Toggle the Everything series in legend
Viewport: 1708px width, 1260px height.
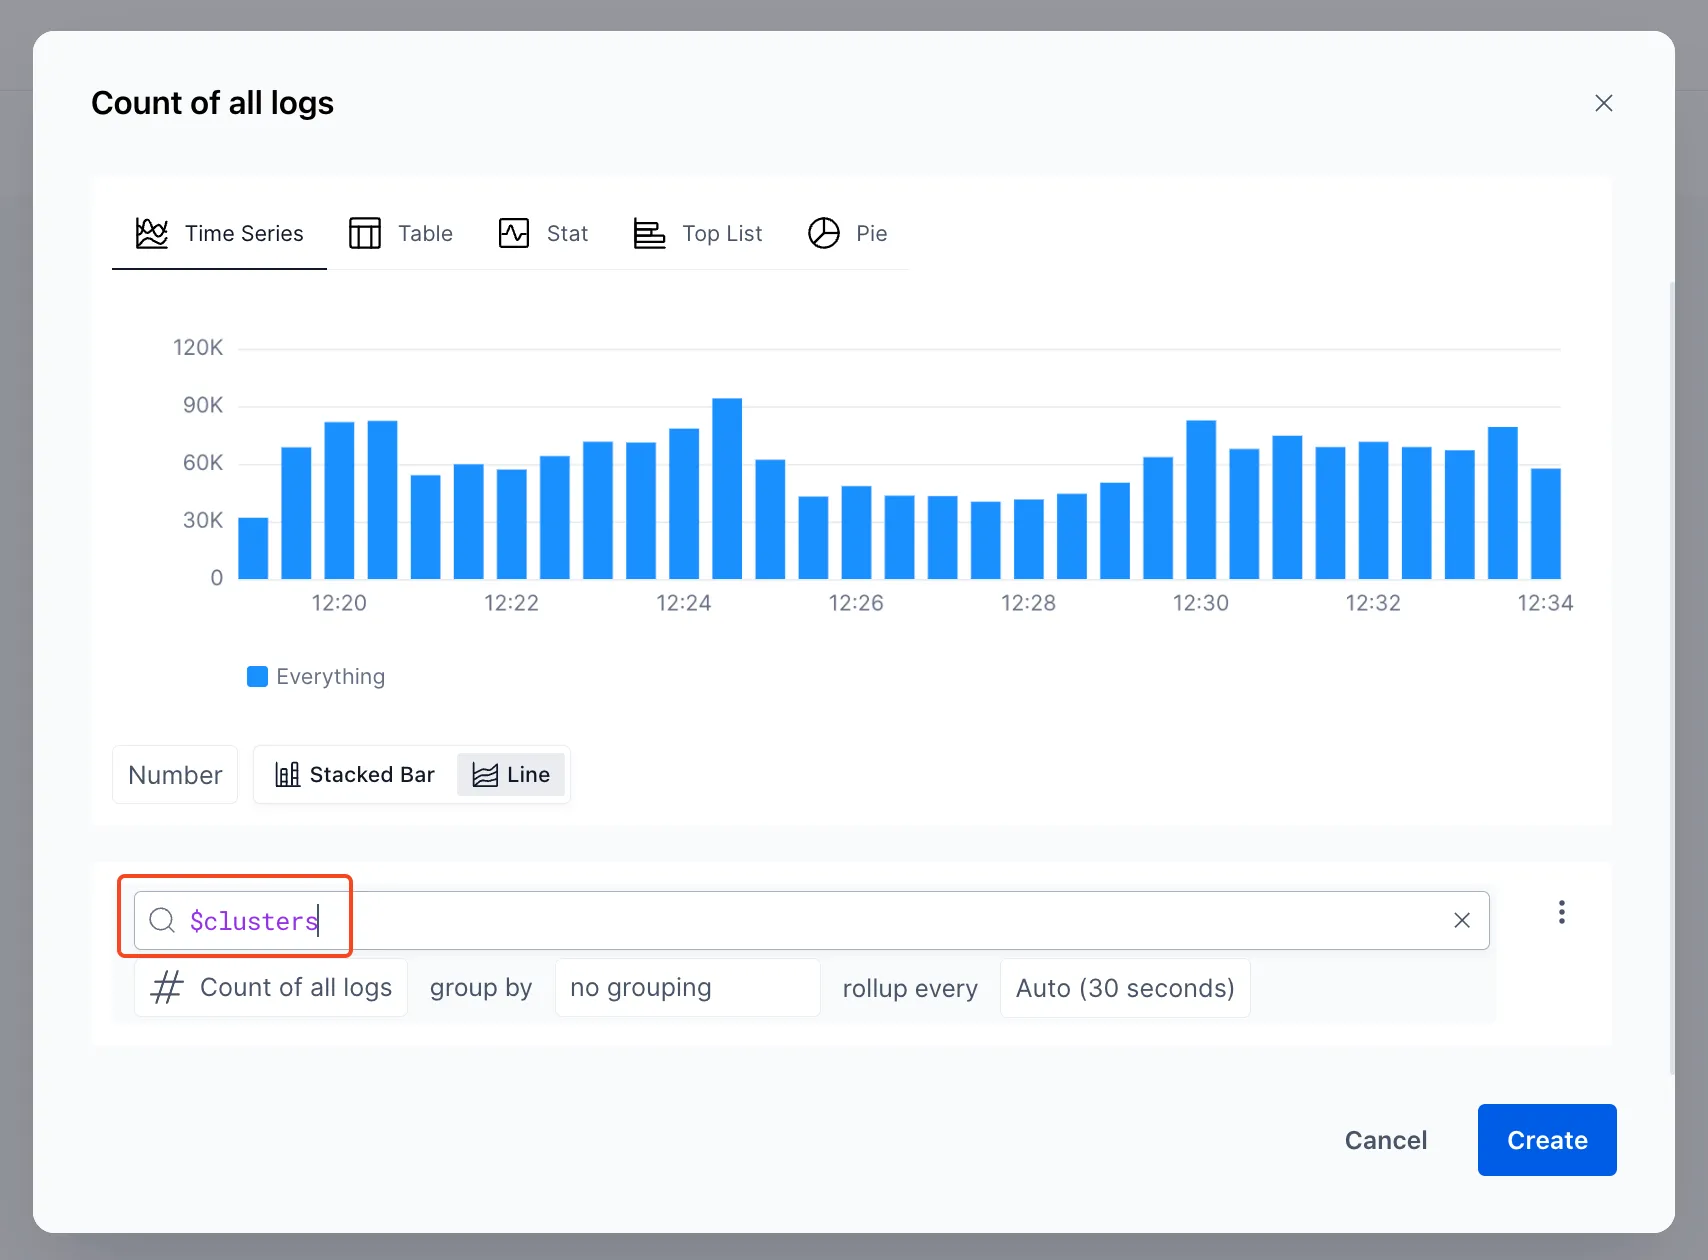pos(316,677)
